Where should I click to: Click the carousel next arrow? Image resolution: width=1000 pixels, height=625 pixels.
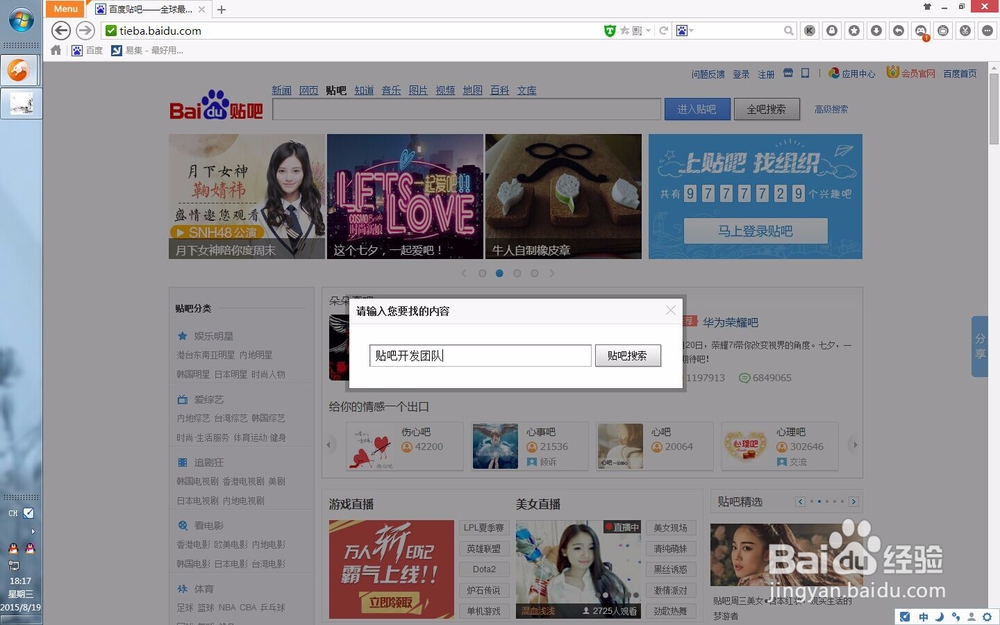coord(552,273)
